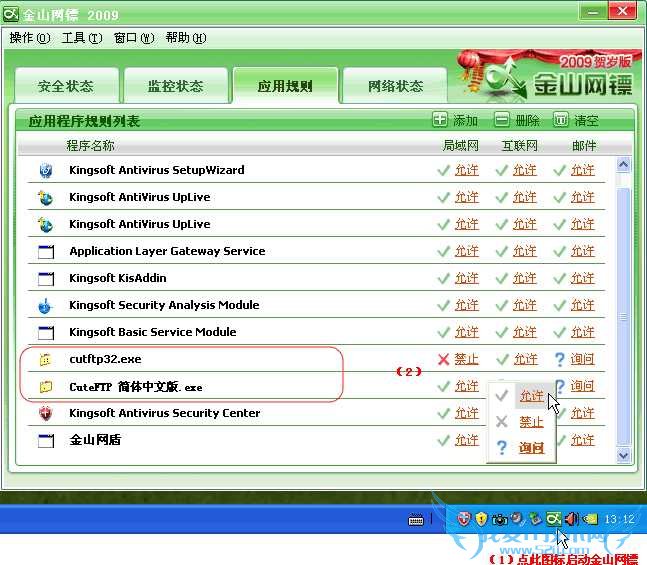Click 允许 link for Security Center 局域网
This screenshot has width=647, height=565.
click(x=467, y=413)
